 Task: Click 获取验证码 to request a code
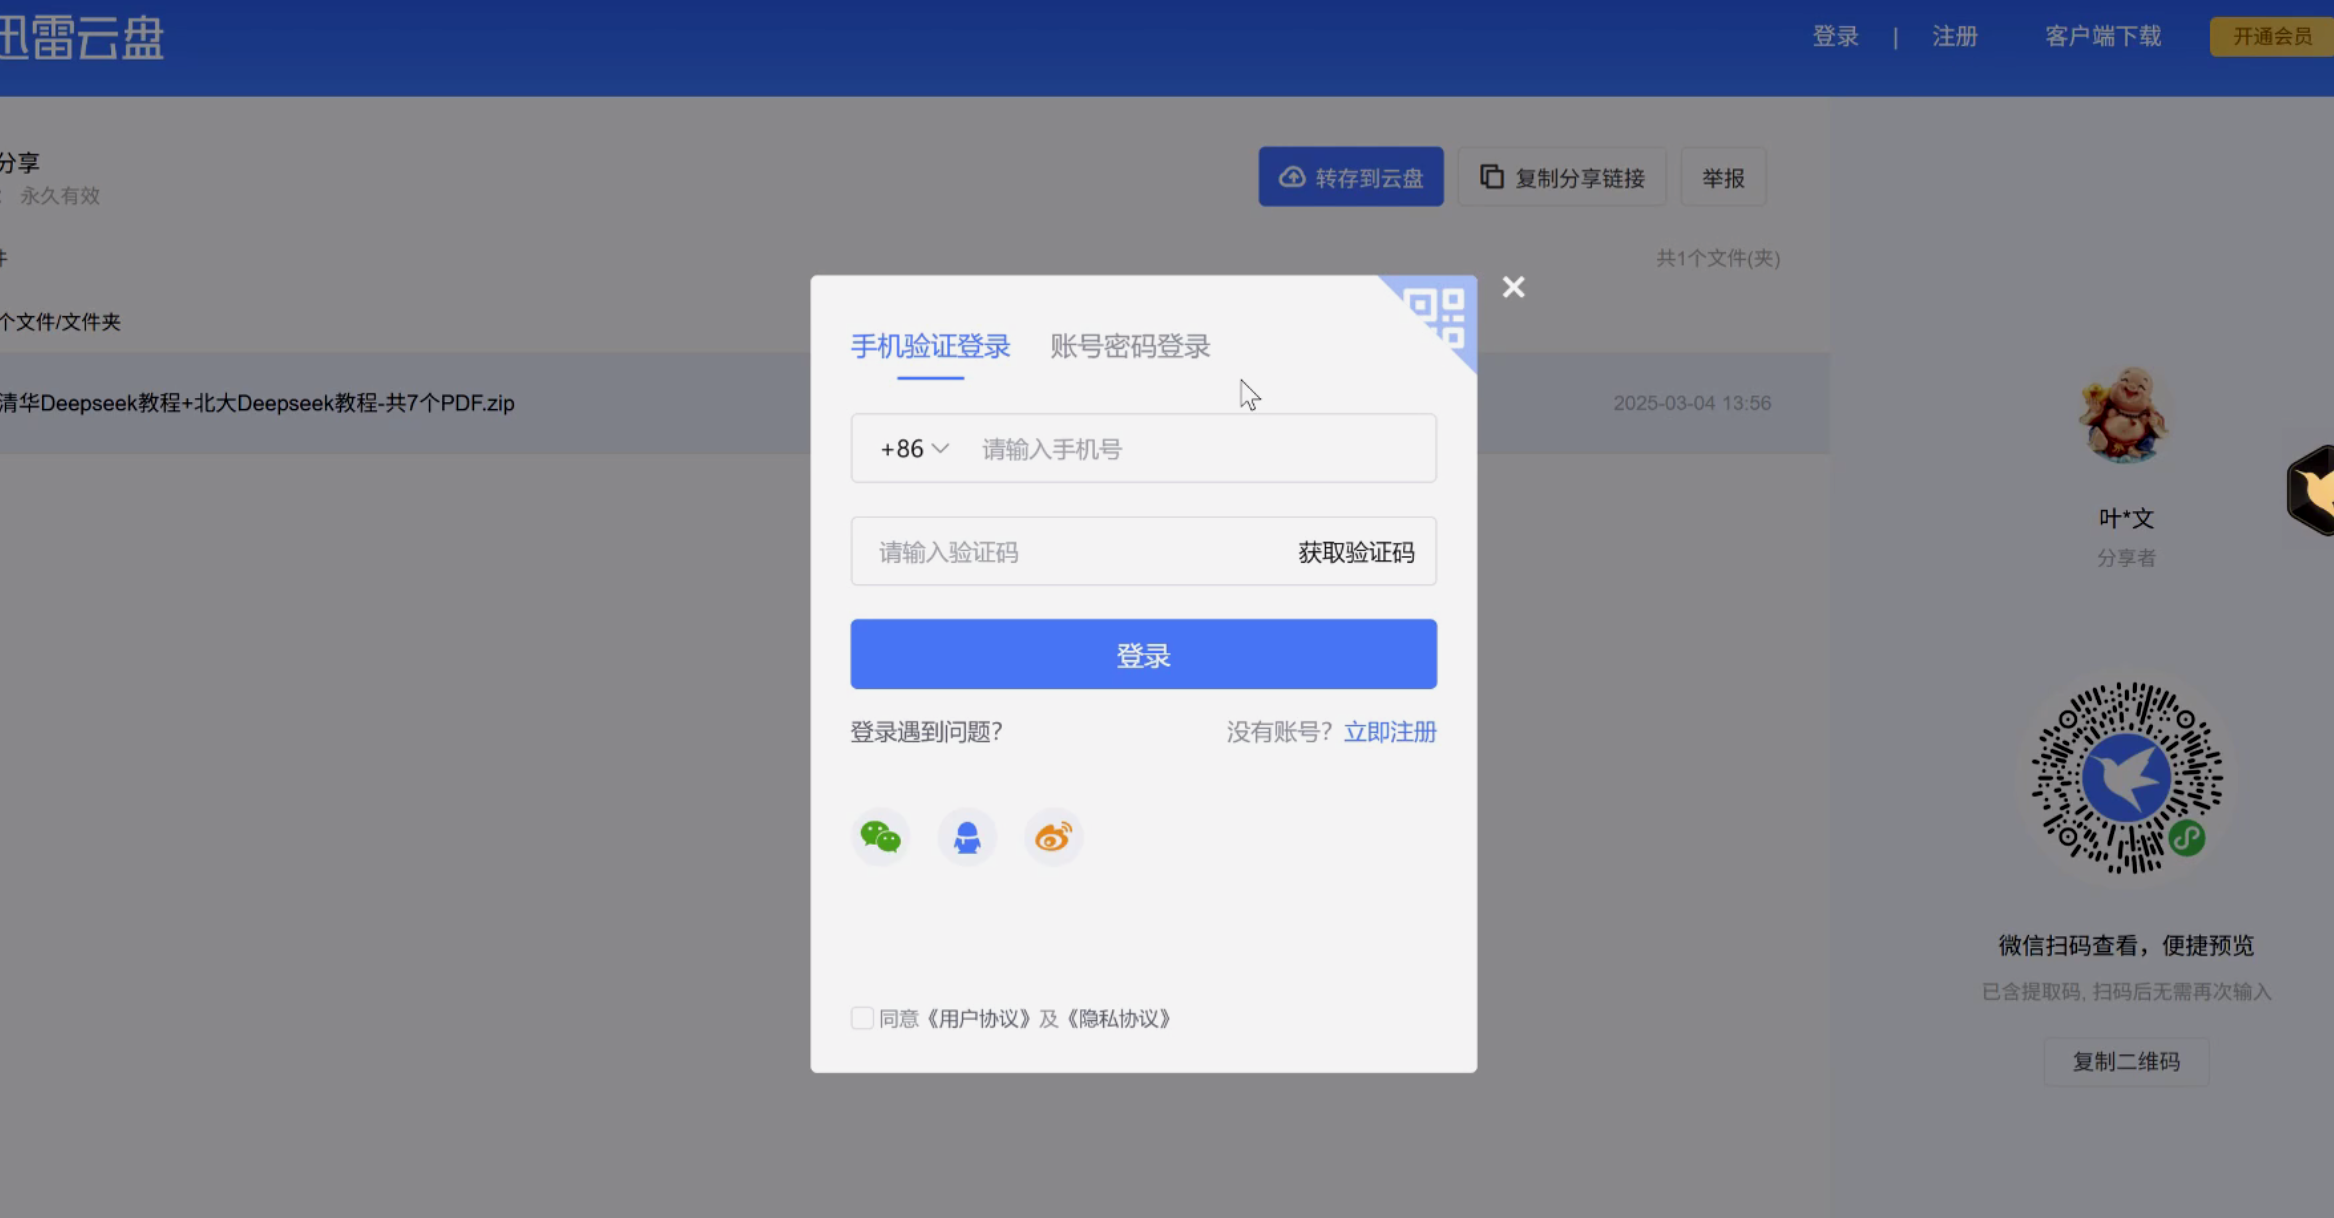click(1356, 552)
